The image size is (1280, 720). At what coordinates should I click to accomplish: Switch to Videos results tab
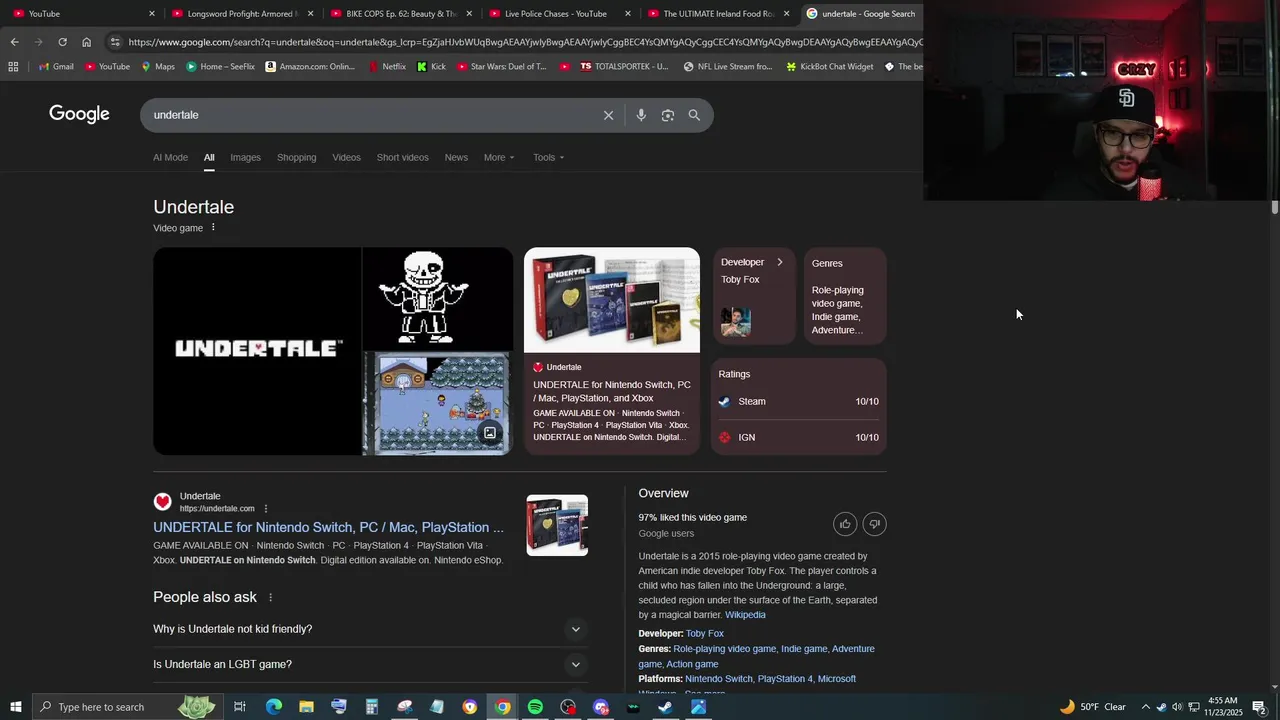(346, 157)
